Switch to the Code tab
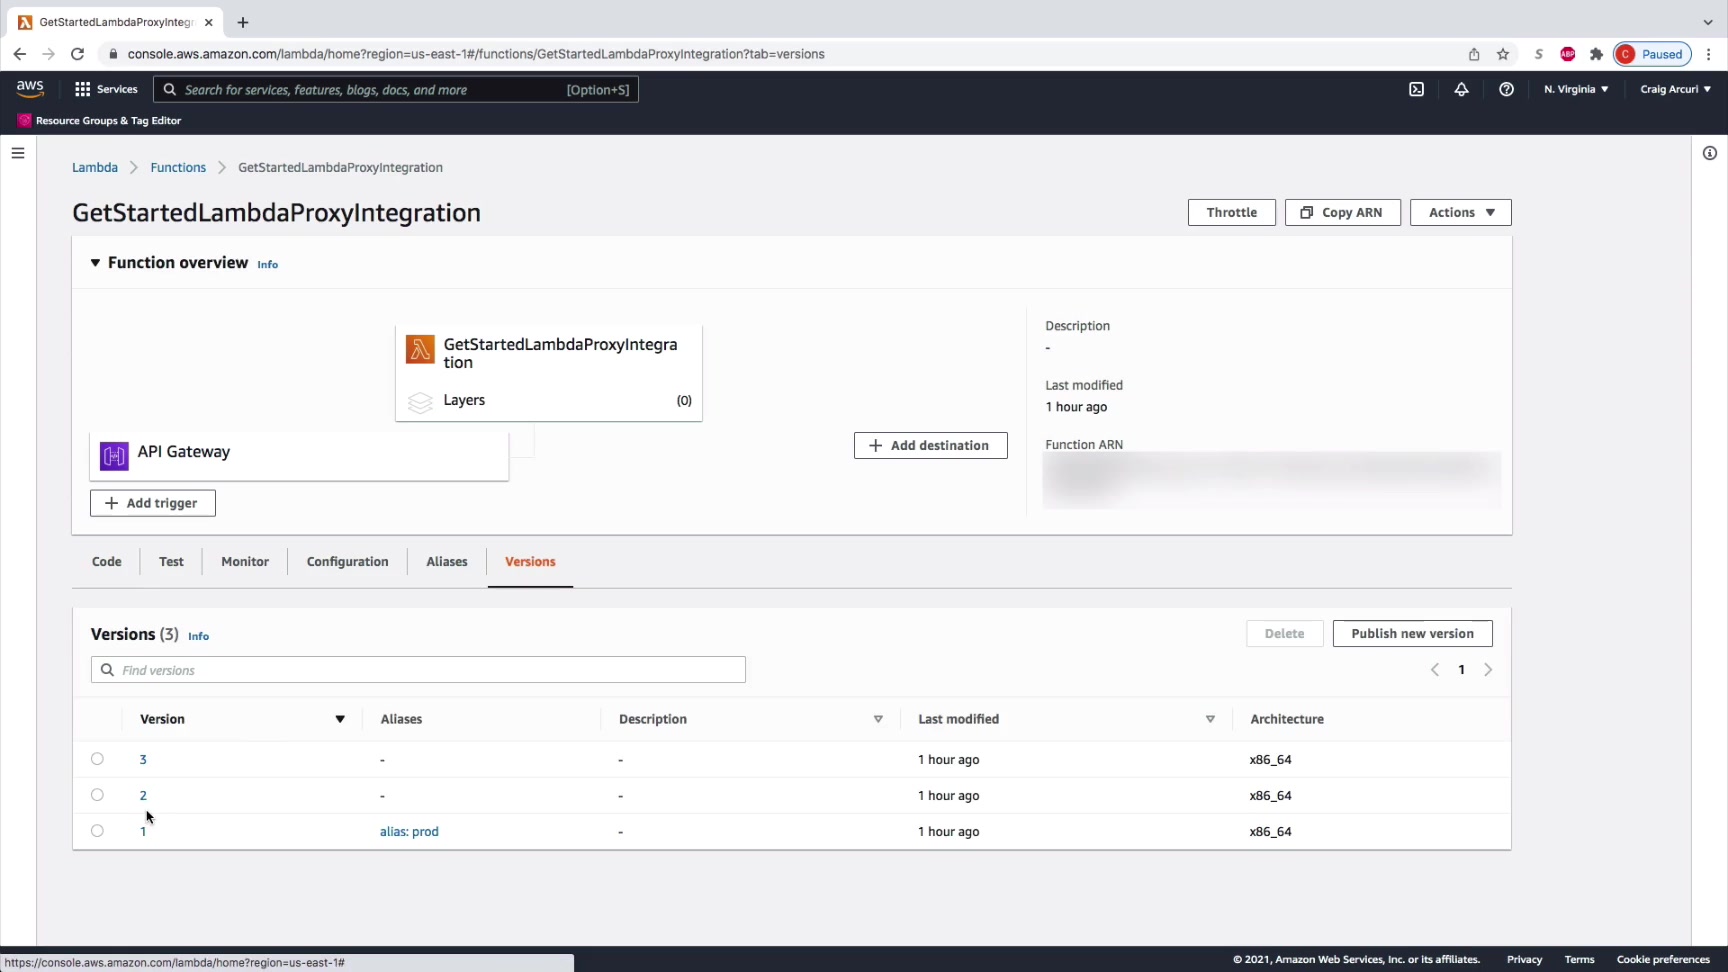 pyautogui.click(x=107, y=562)
